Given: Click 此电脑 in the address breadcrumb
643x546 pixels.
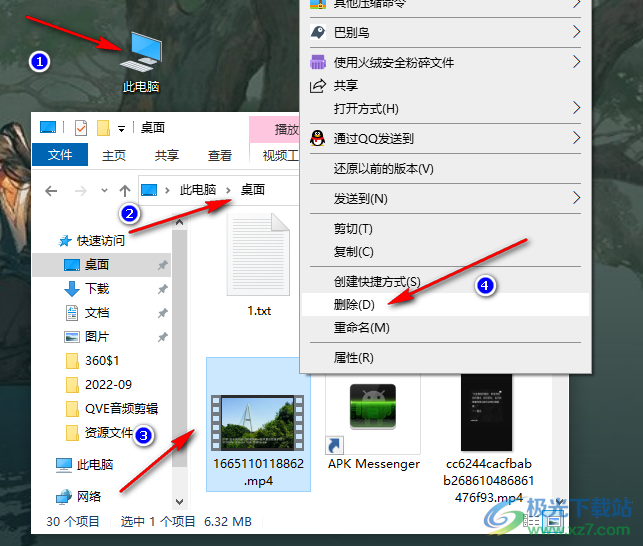Looking at the screenshot, I should pos(198,190).
